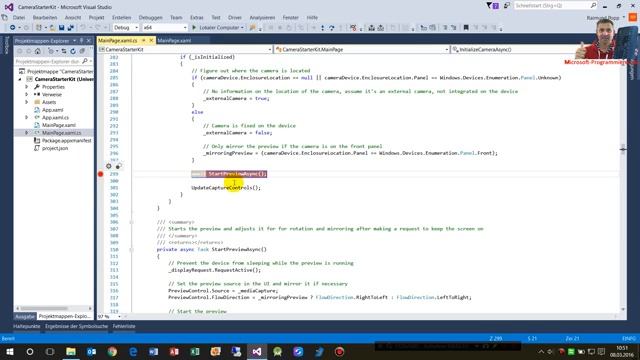This screenshot has width=640, height=360.
Task: Open the InitializeCameraAsync member dropdown
Action: pyautogui.click(x=513, y=49)
